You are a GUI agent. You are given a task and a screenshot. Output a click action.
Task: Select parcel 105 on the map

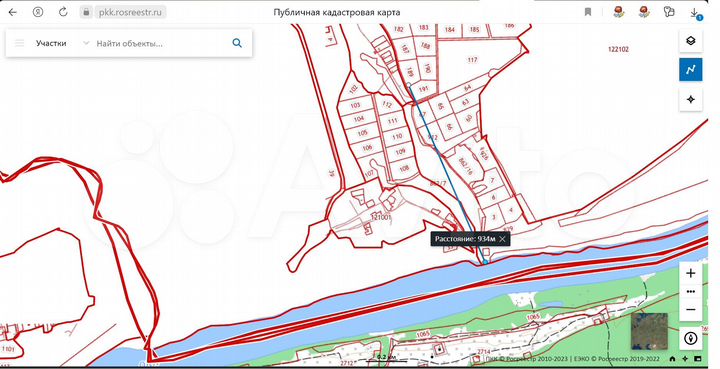pos(362,133)
